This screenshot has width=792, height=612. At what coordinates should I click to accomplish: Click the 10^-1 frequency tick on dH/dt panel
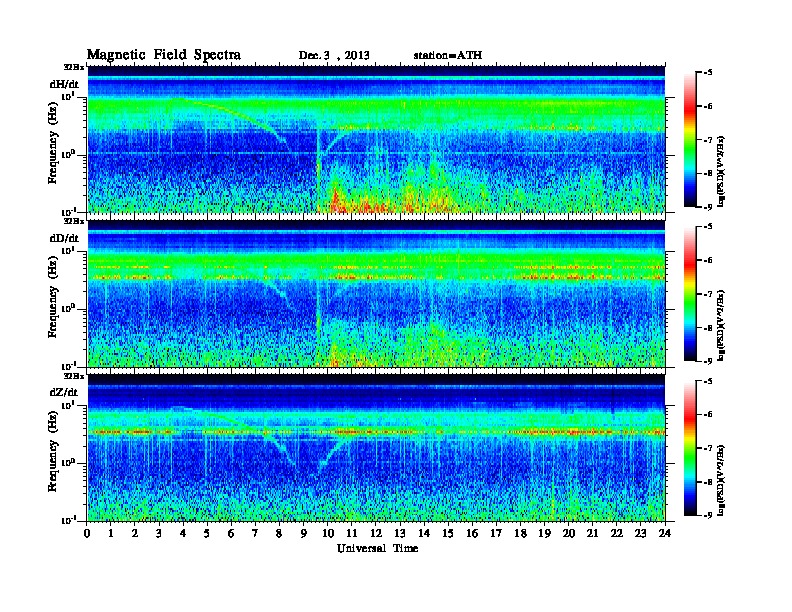click(x=68, y=211)
